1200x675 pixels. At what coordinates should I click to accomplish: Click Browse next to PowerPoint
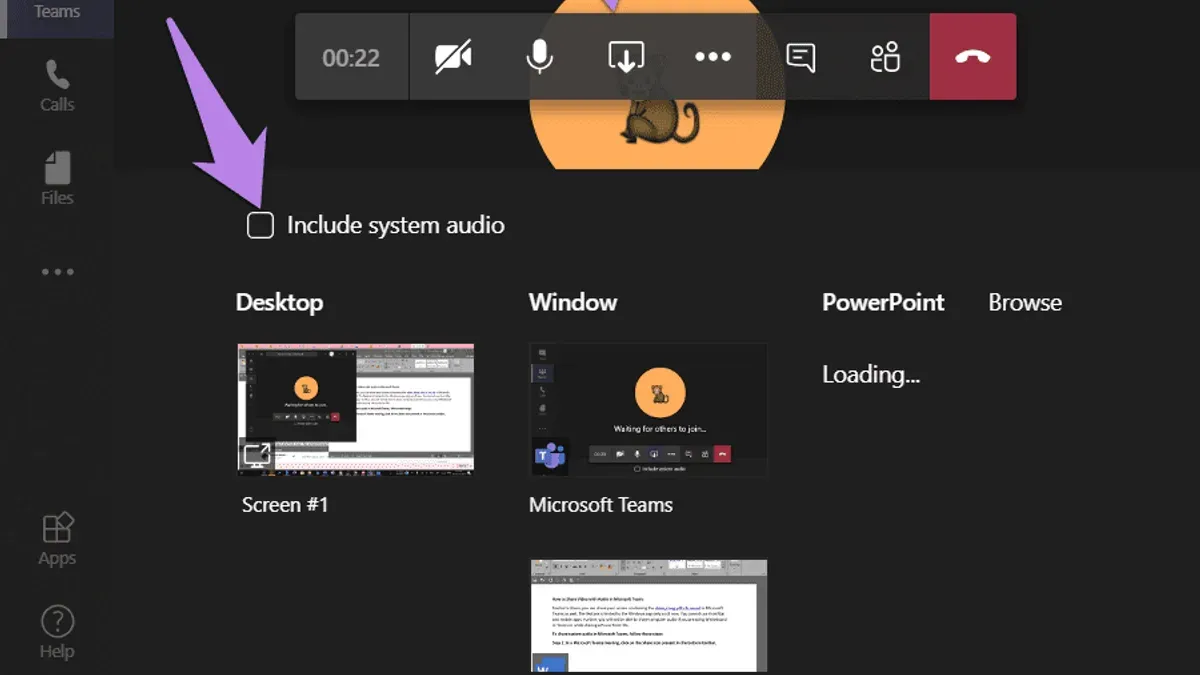tap(1025, 303)
